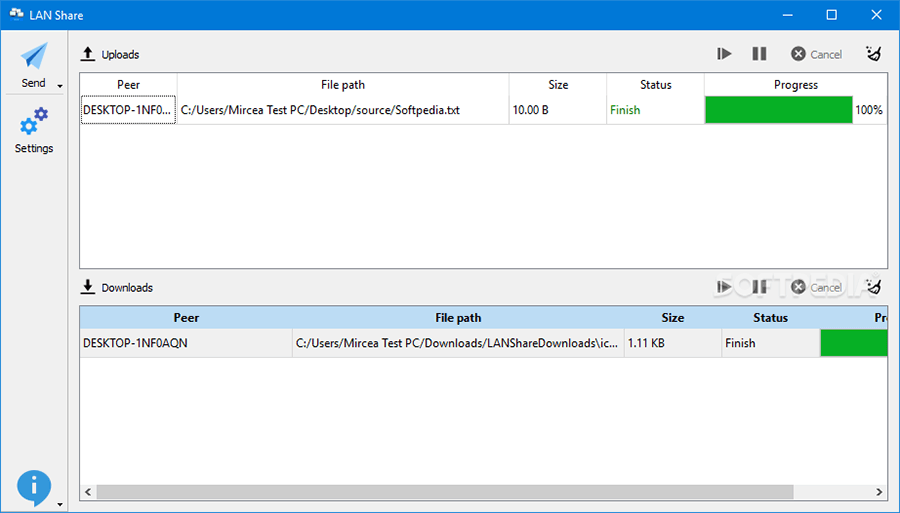Select the Softpedia.txt upload row

point(320,110)
